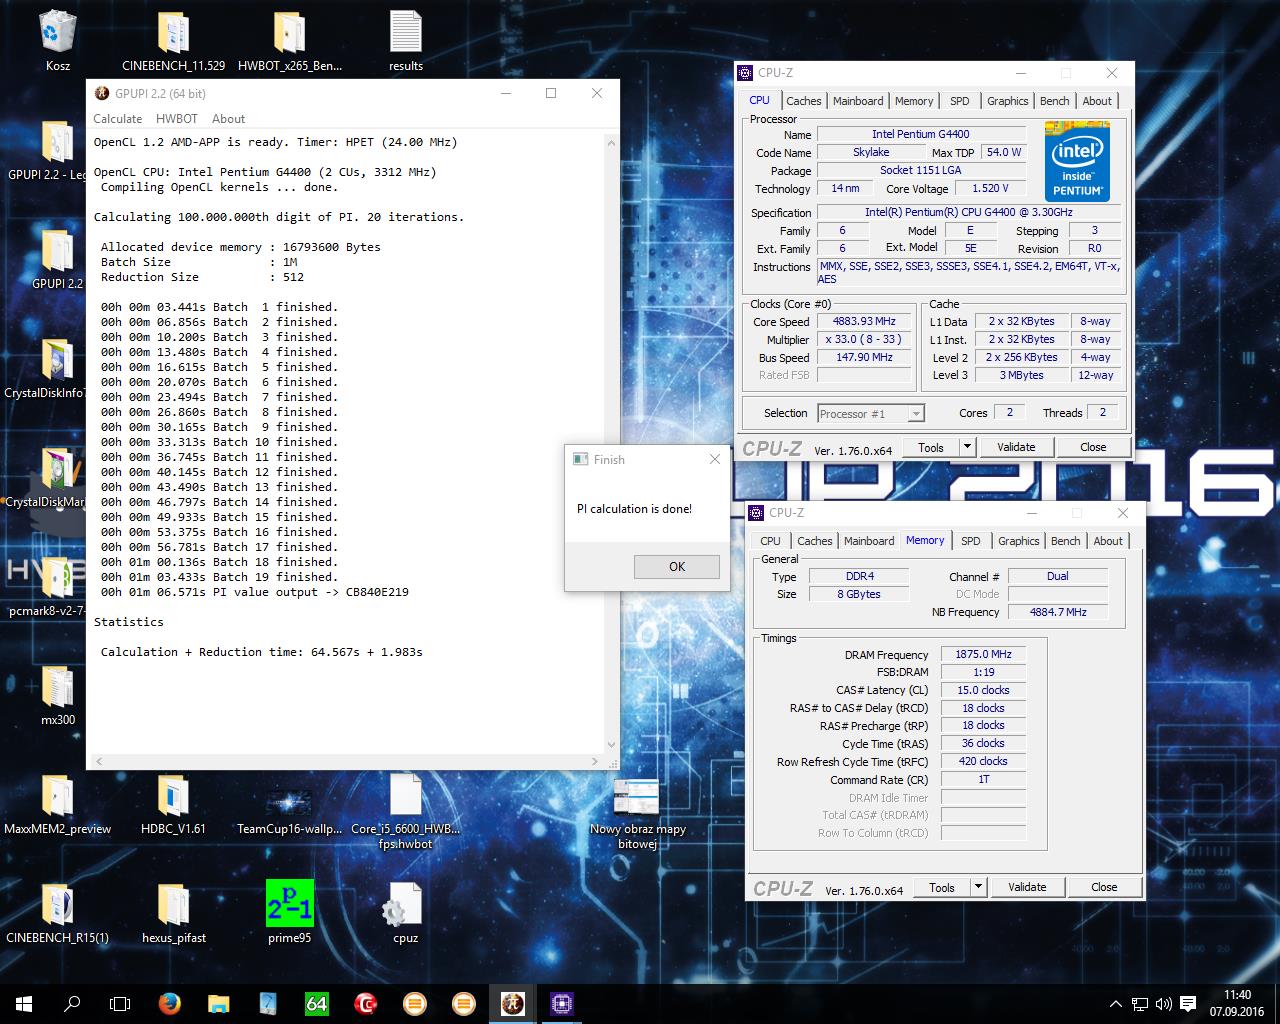Click the PI value output line in GPUPI
Image resolution: width=1280 pixels, height=1024 pixels.
(x=255, y=592)
